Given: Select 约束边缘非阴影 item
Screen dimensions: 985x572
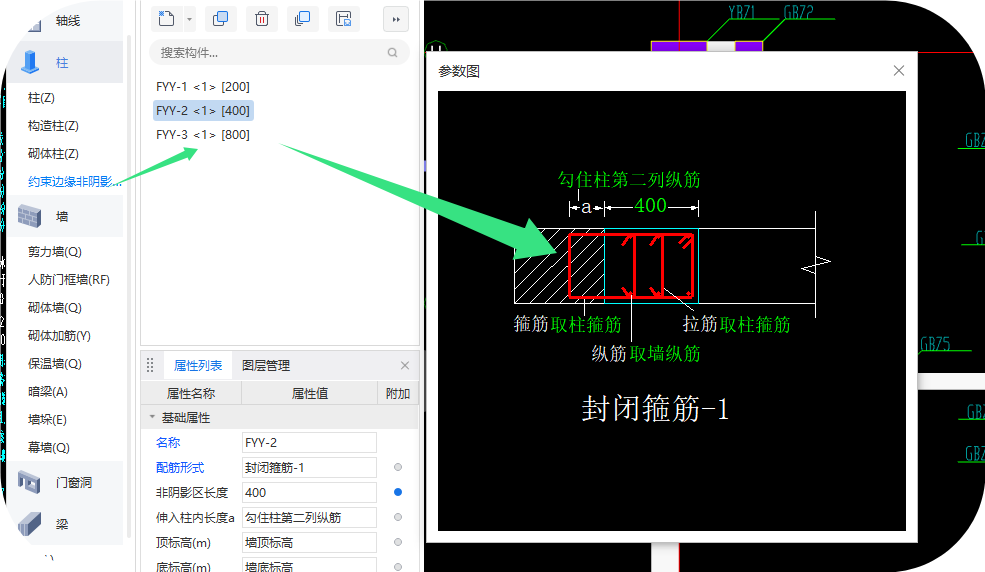Looking at the screenshot, I should [x=75, y=181].
